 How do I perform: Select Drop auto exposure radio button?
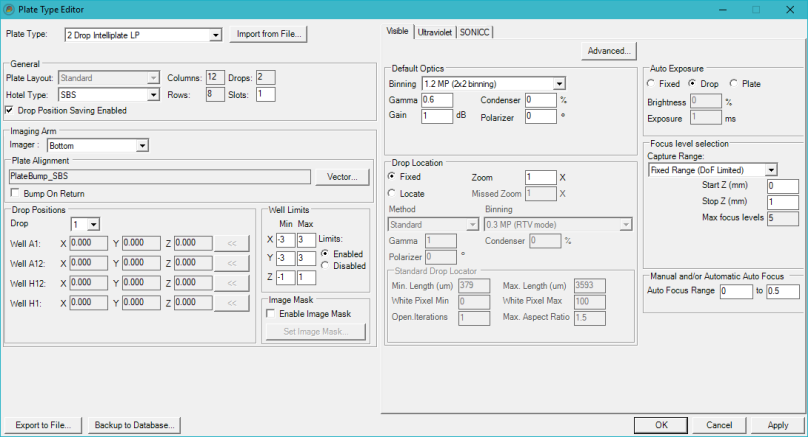coord(692,83)
